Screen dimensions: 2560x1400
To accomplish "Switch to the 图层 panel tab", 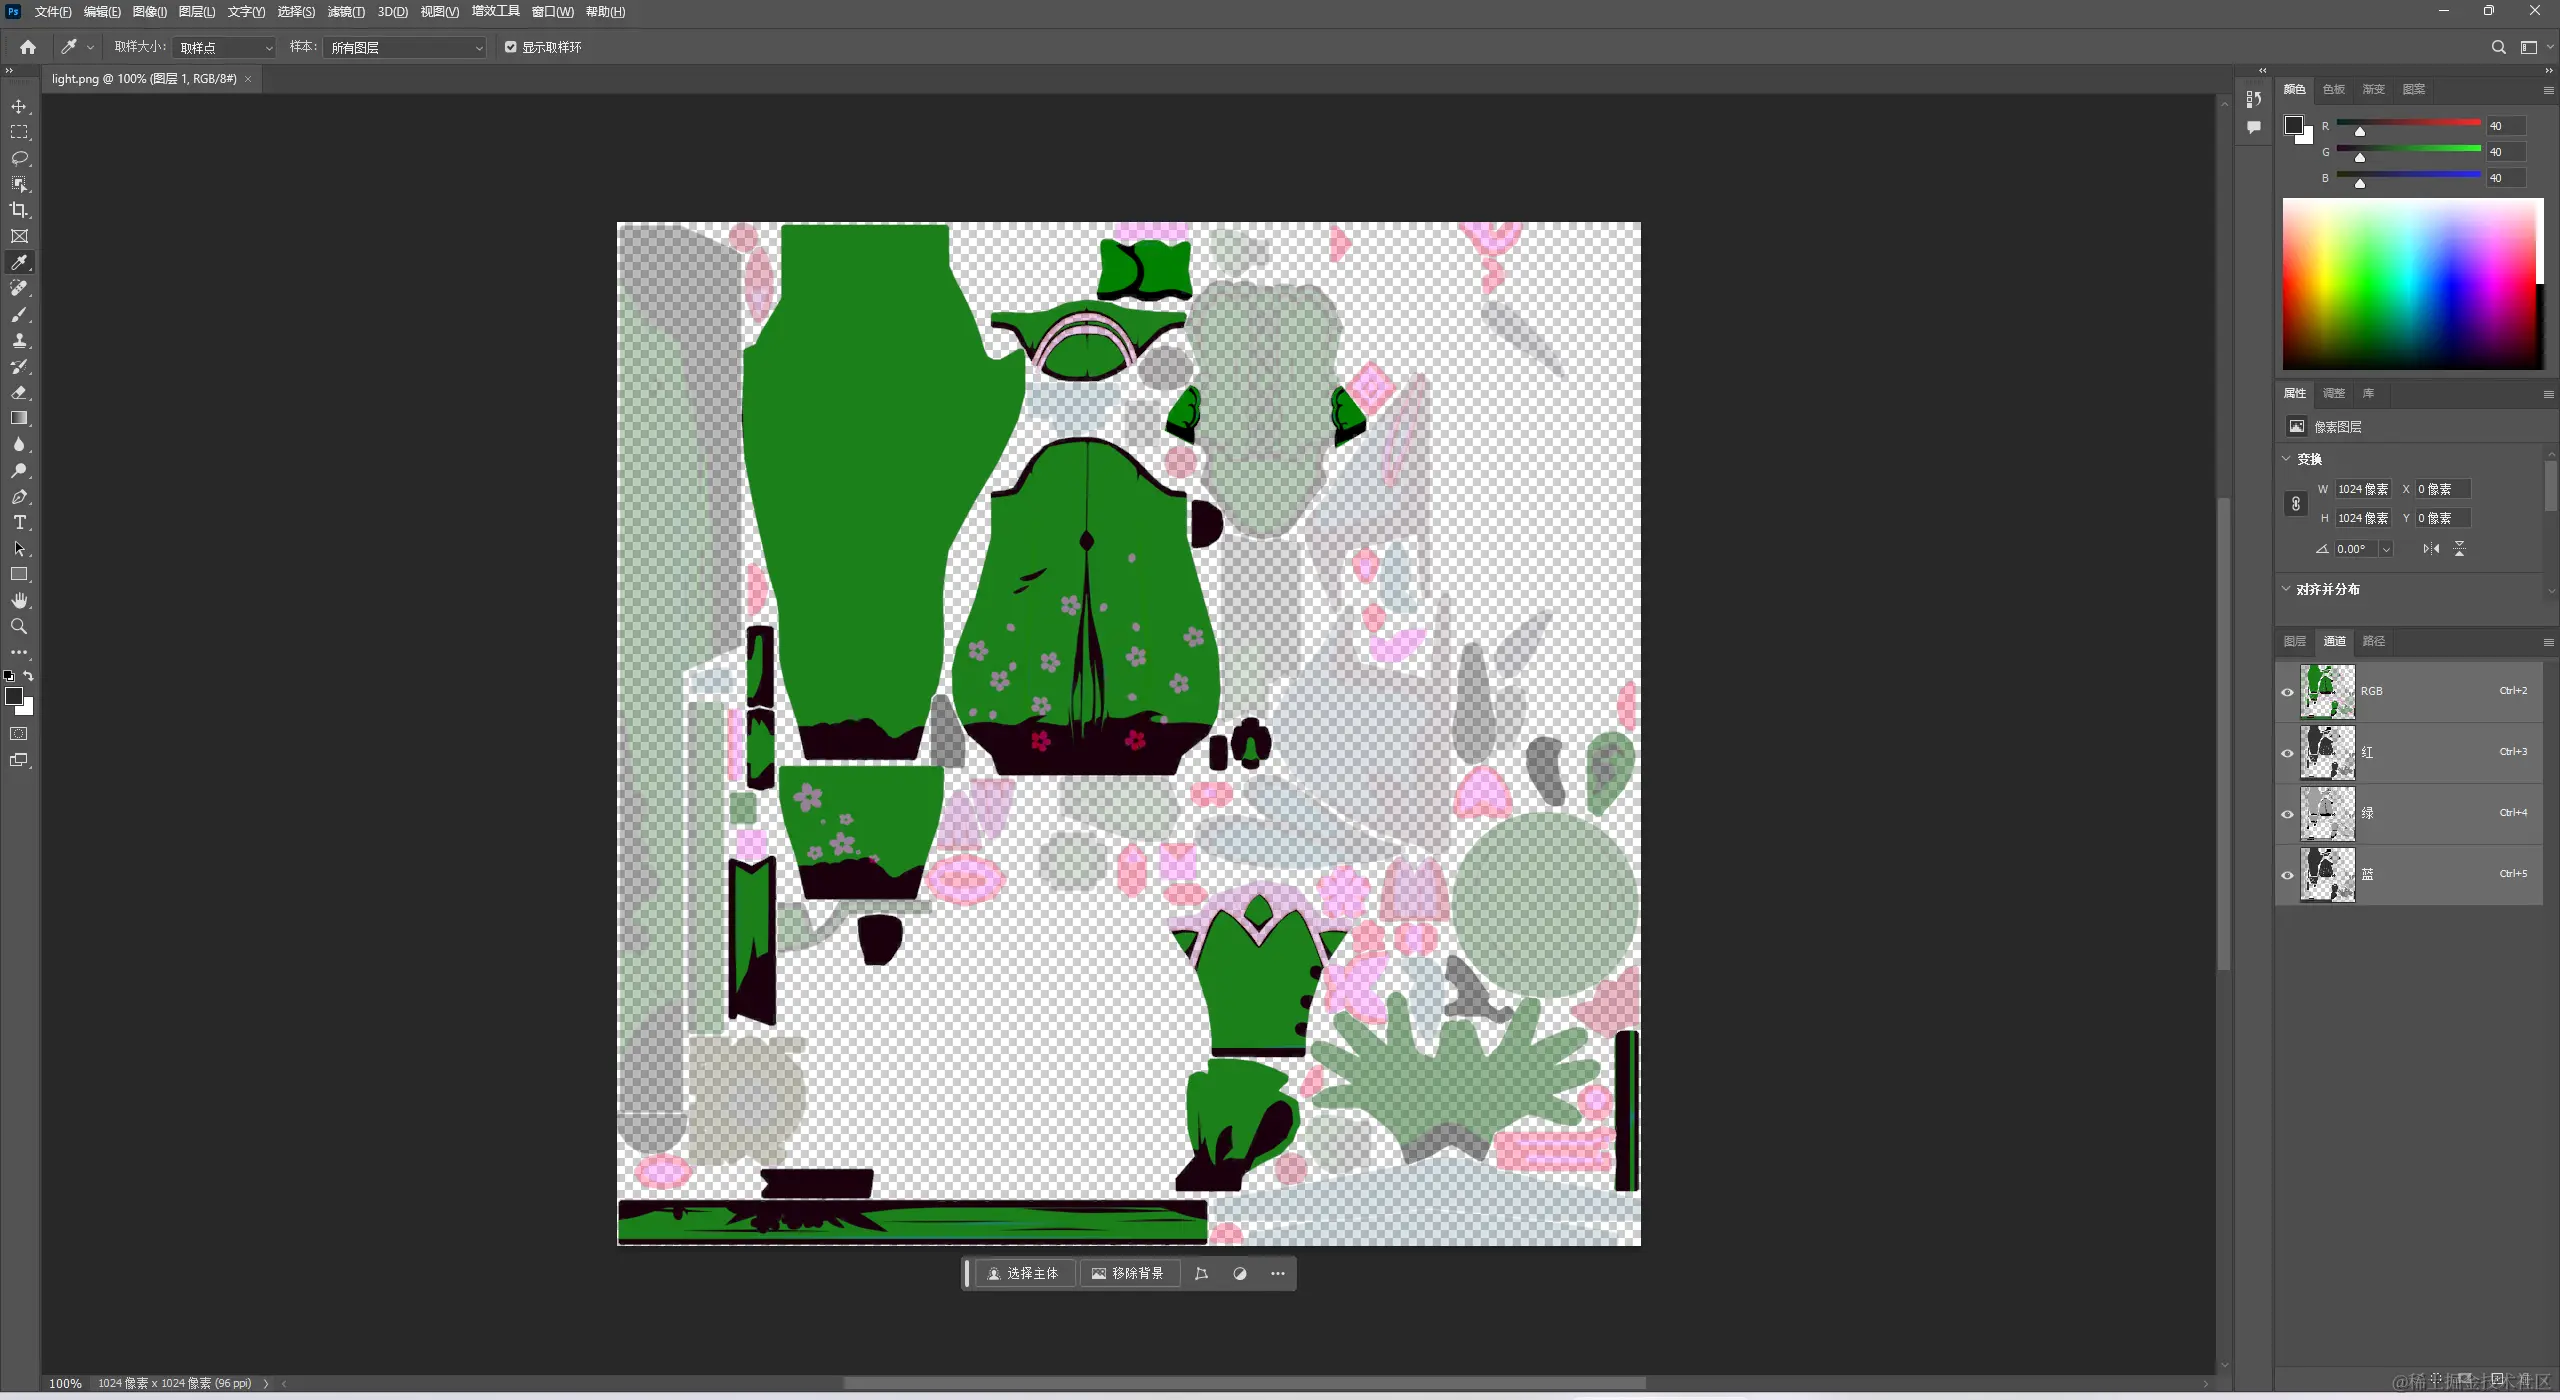I will (x=2295, y=641).
